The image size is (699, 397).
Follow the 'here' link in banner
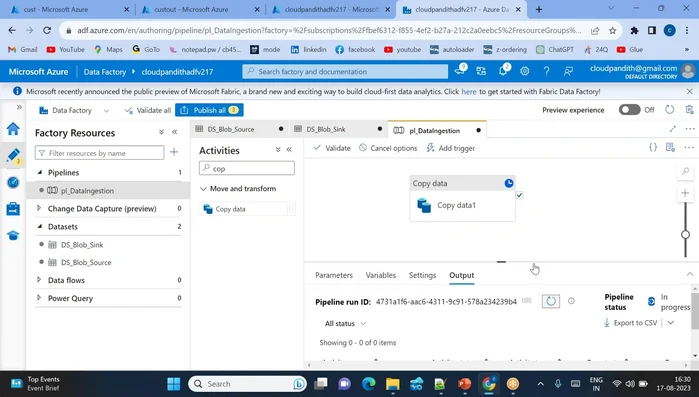469,92
